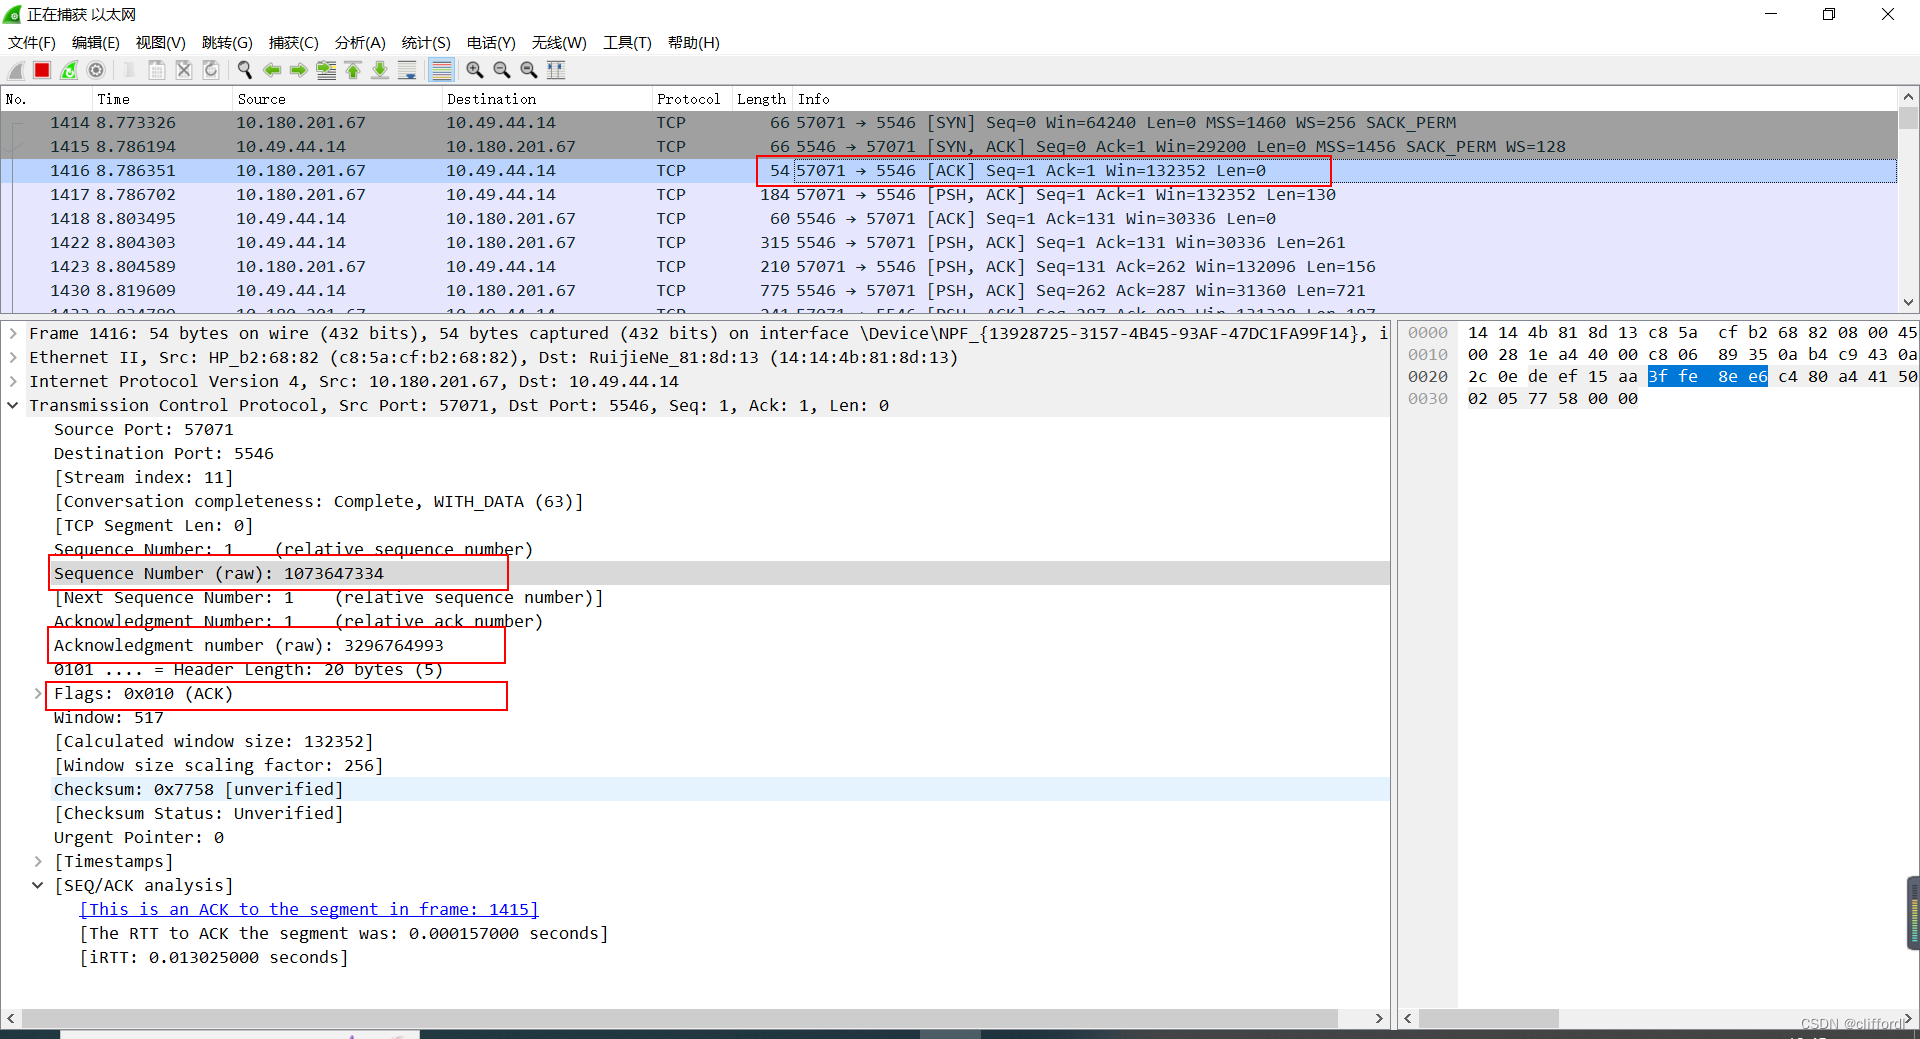Open the 无线(W) menu
The image size is (1920, 1039).
click(559, 42)
